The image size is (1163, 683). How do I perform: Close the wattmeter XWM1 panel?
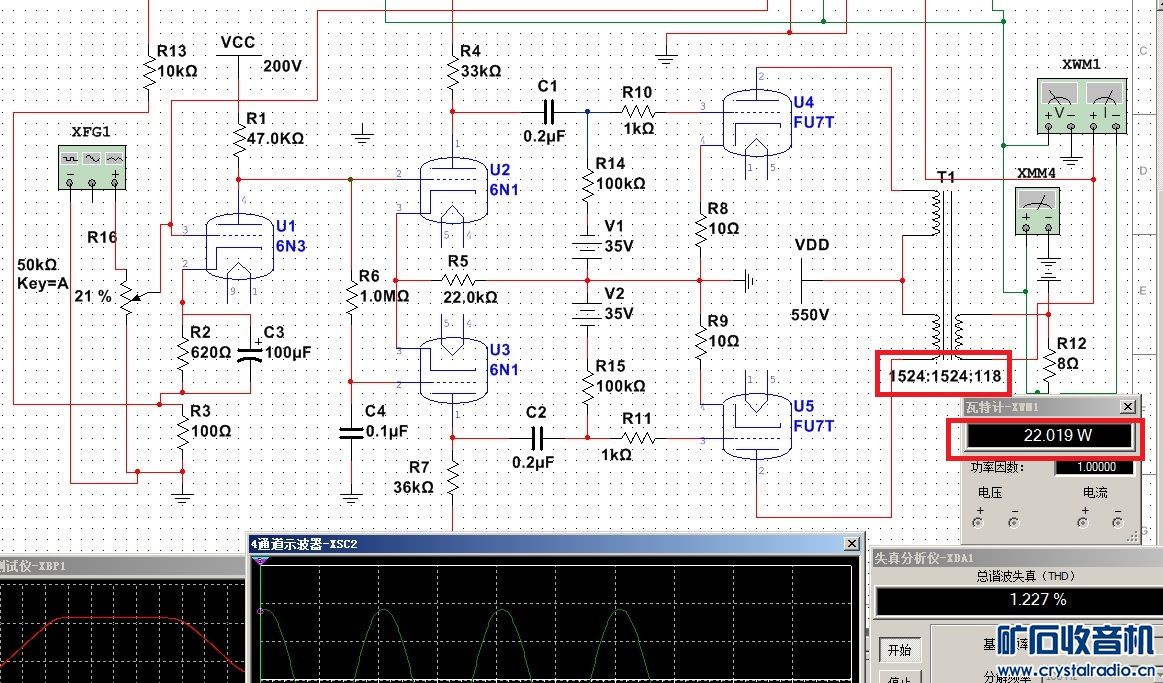click(1128, 406)
